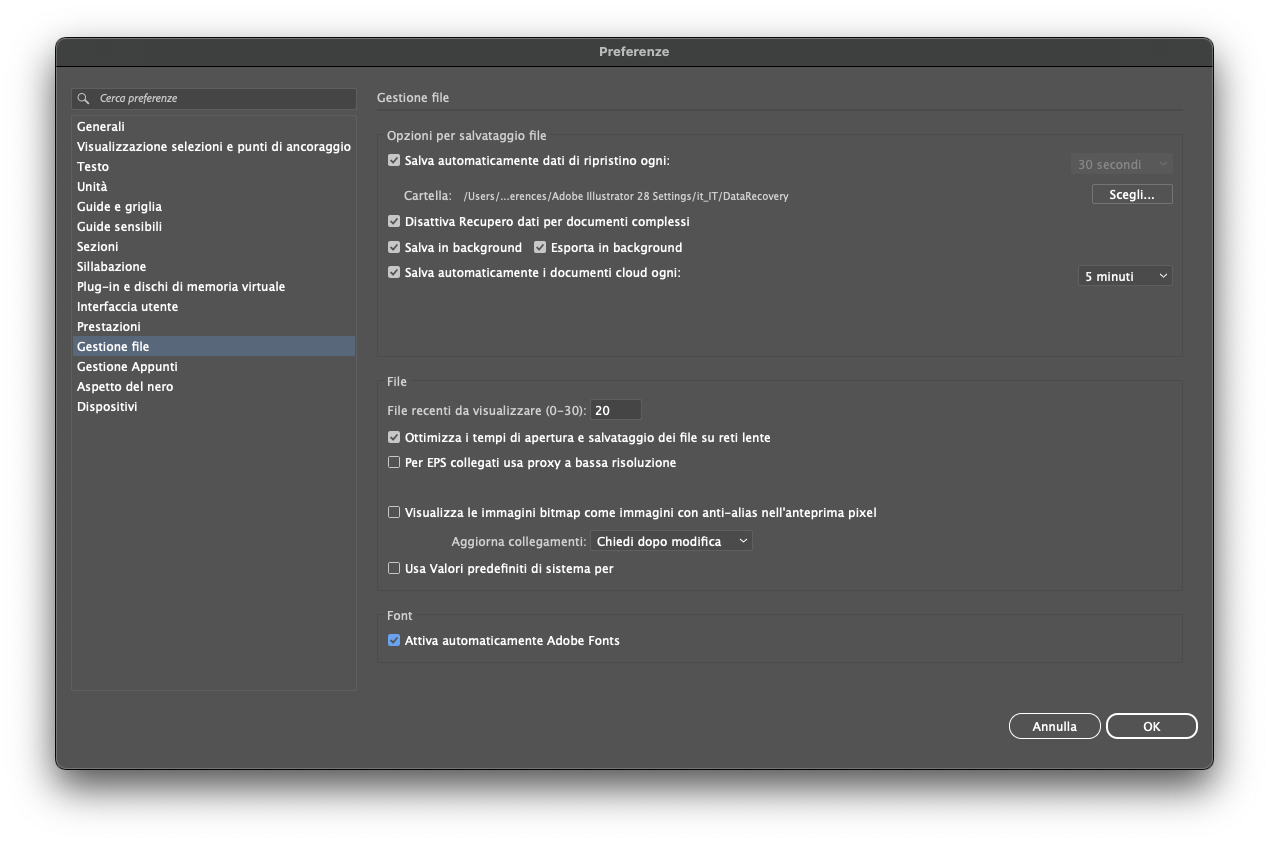Toggle Attiva automaticamente Adobe Fonts
The width and height of the screenshot is (1269, 843).
394,641
